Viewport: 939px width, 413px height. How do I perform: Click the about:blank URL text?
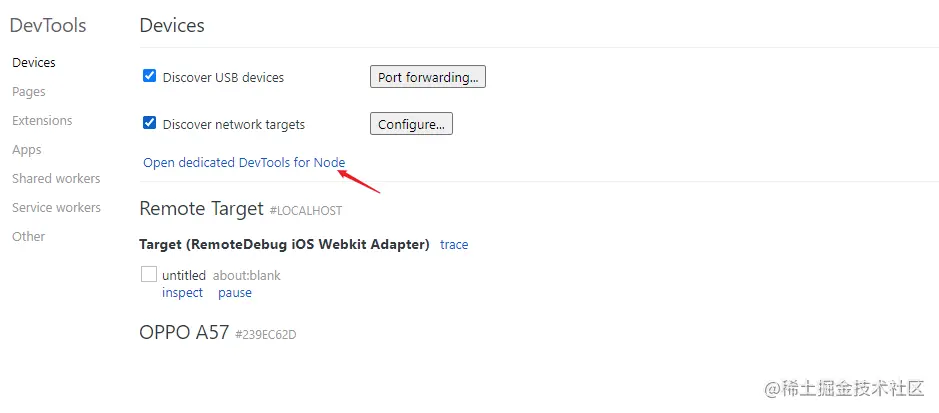[x=247, y=275]
